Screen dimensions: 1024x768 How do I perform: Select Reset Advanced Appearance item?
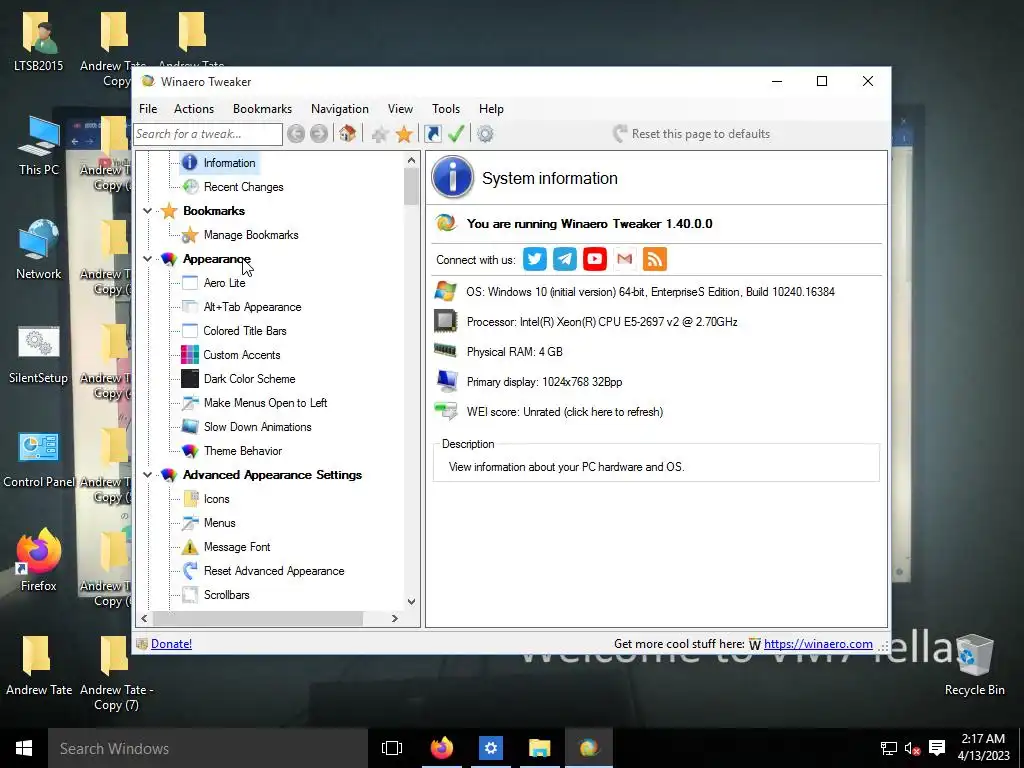point(274,571)
